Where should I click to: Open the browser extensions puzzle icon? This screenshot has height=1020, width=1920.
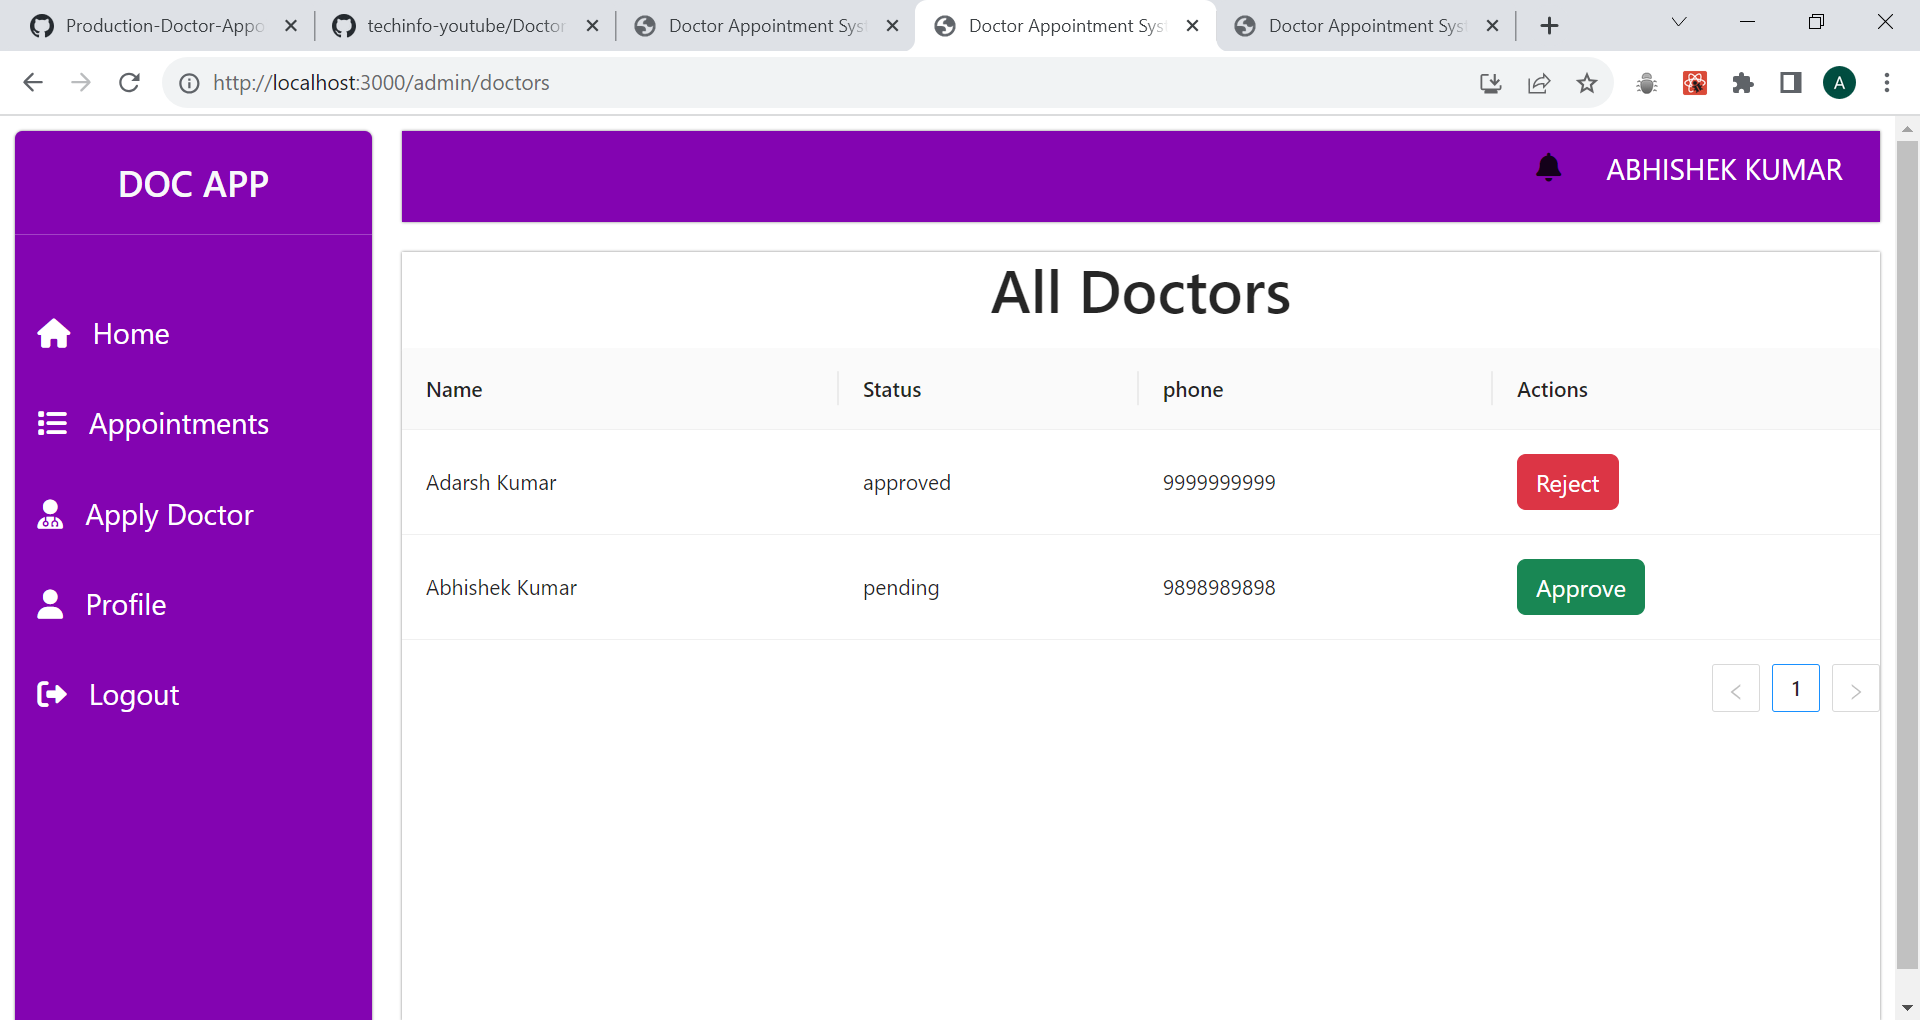(1742, 83)
